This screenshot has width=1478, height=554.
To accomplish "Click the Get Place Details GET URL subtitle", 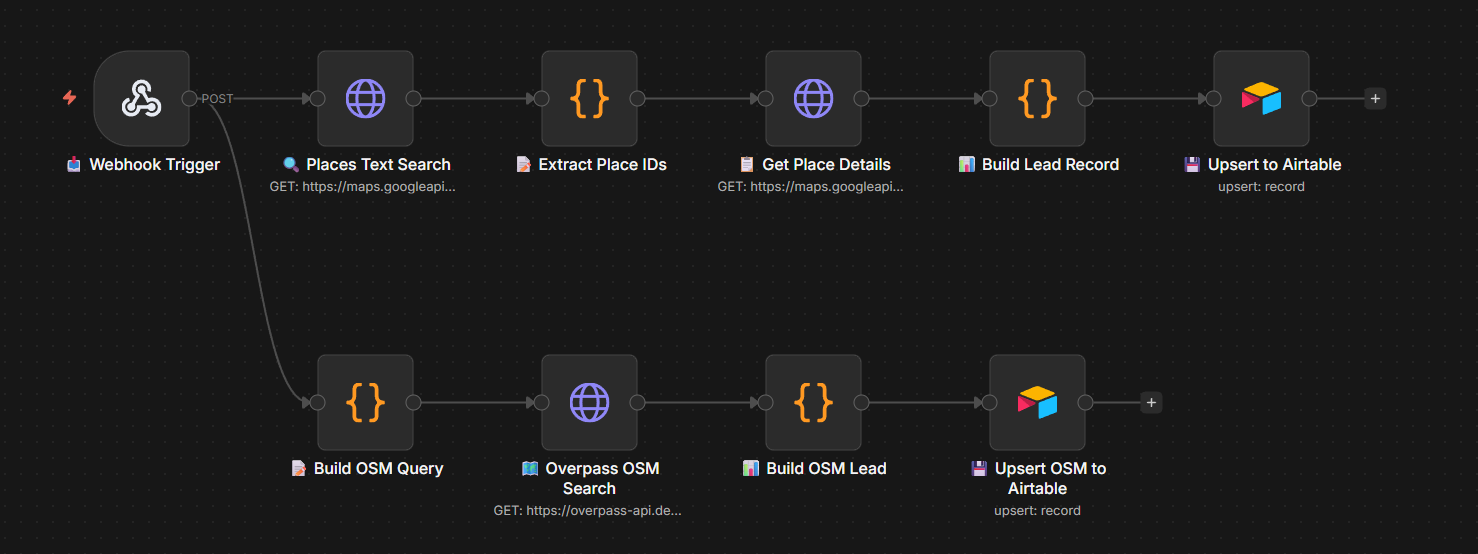I will 812,186.
